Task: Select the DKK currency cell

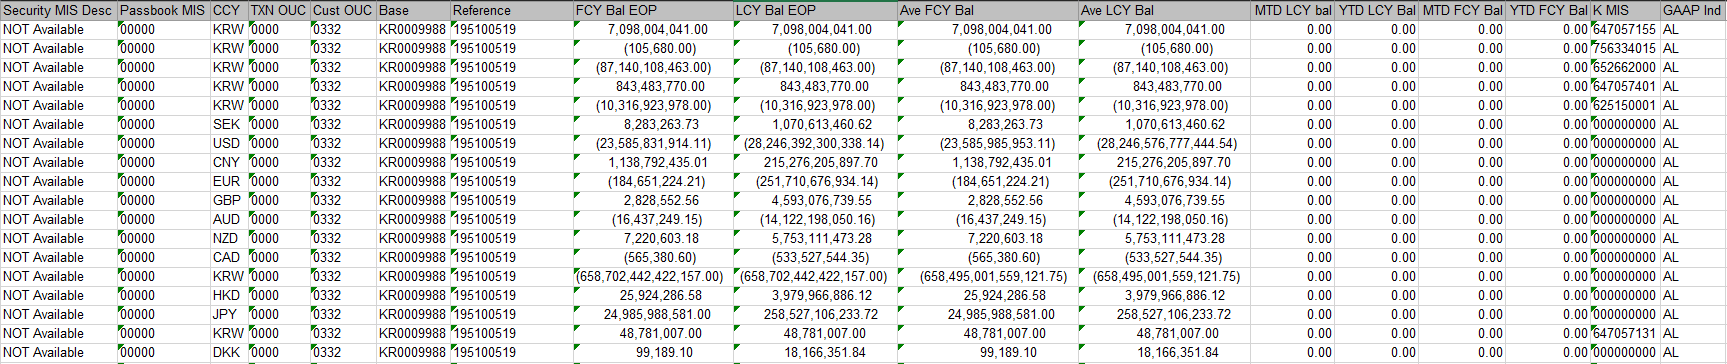Action: click(228, 353)
